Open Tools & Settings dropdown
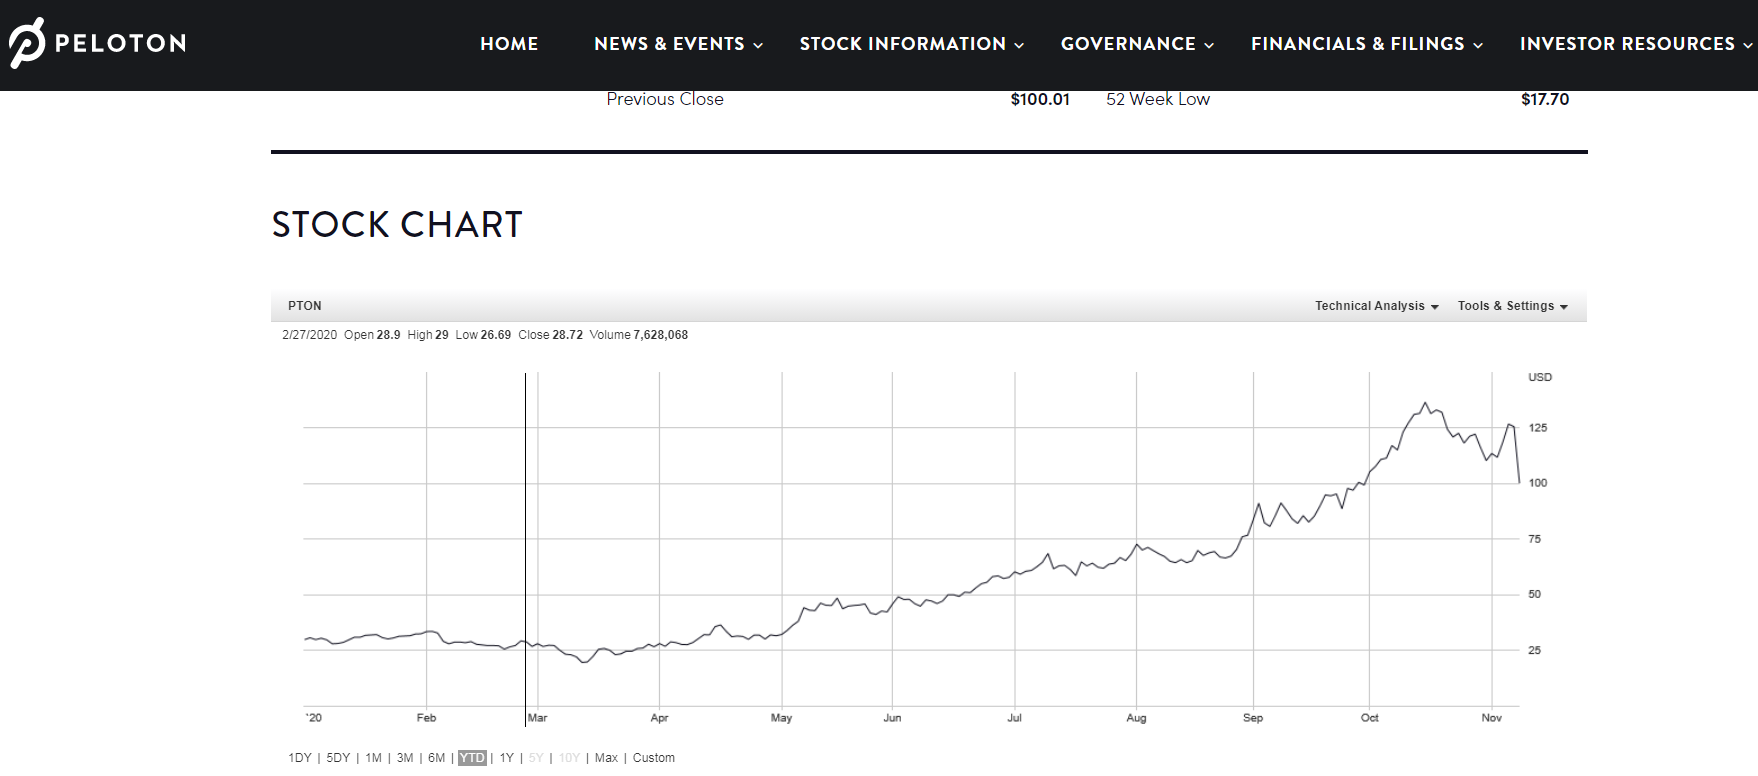Image resolution: width=1758 pixels, height=776 pixels. click(1512, 306)
